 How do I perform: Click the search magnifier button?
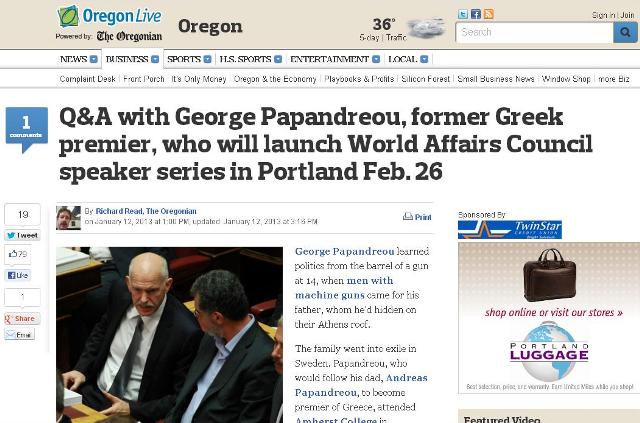(625, 32)
